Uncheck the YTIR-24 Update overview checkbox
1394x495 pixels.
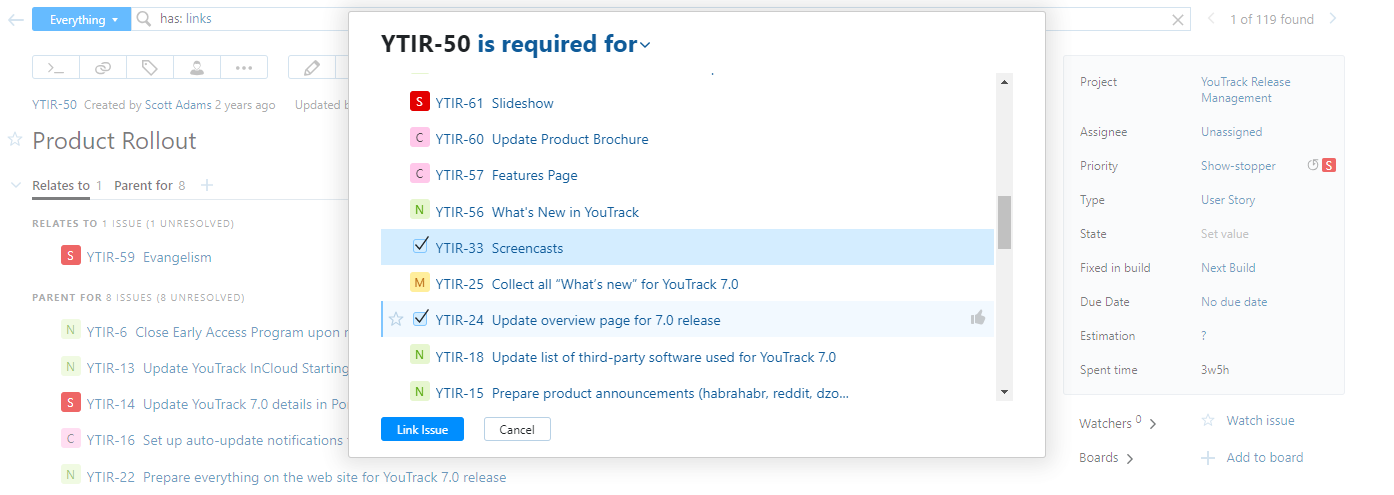click(420, 318)
